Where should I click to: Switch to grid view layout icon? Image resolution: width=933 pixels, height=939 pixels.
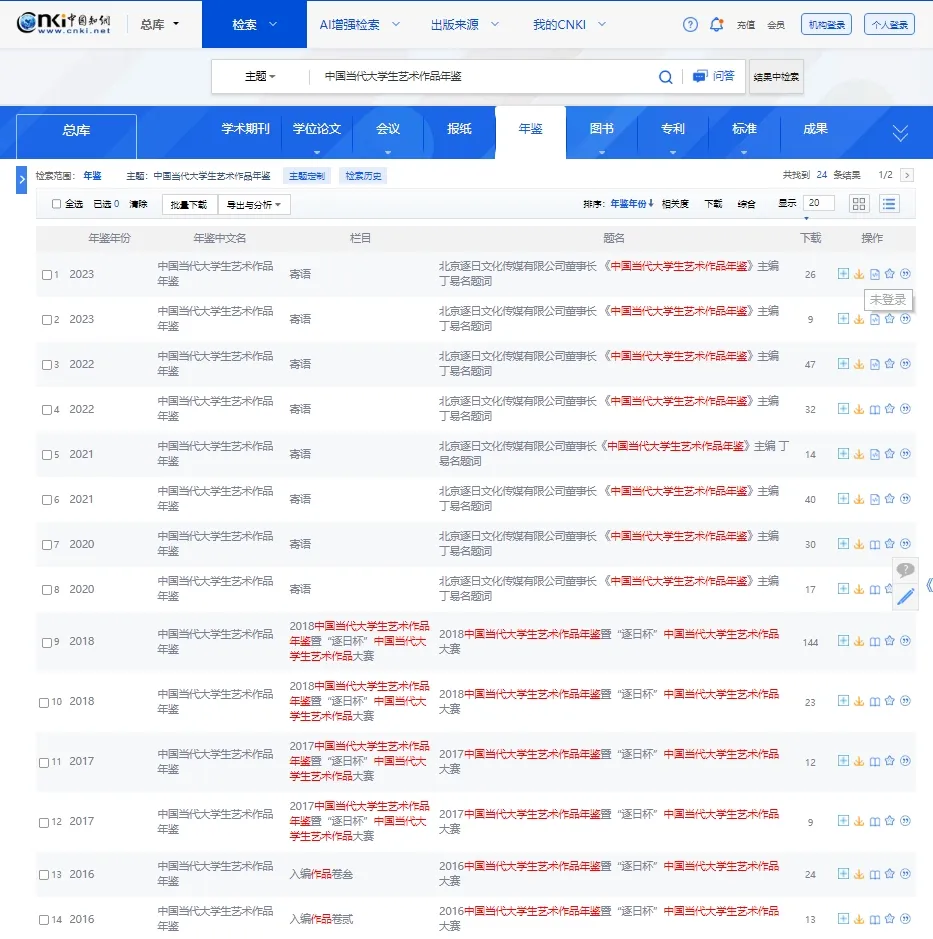coord(859,204)
